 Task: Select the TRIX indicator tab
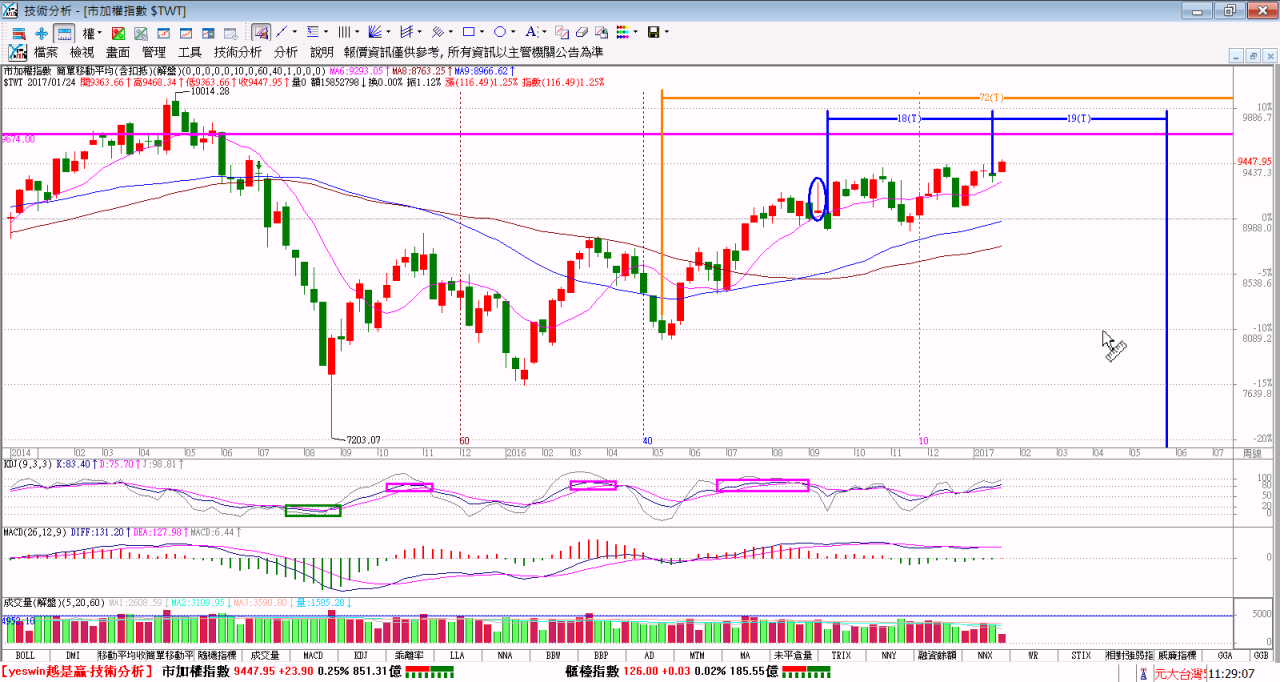(841, 655)
